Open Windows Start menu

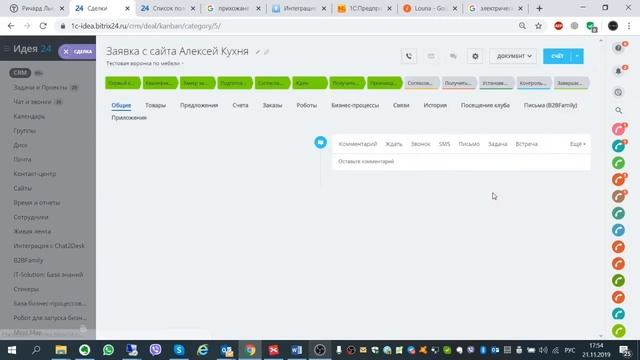click(x=12, y=350)
